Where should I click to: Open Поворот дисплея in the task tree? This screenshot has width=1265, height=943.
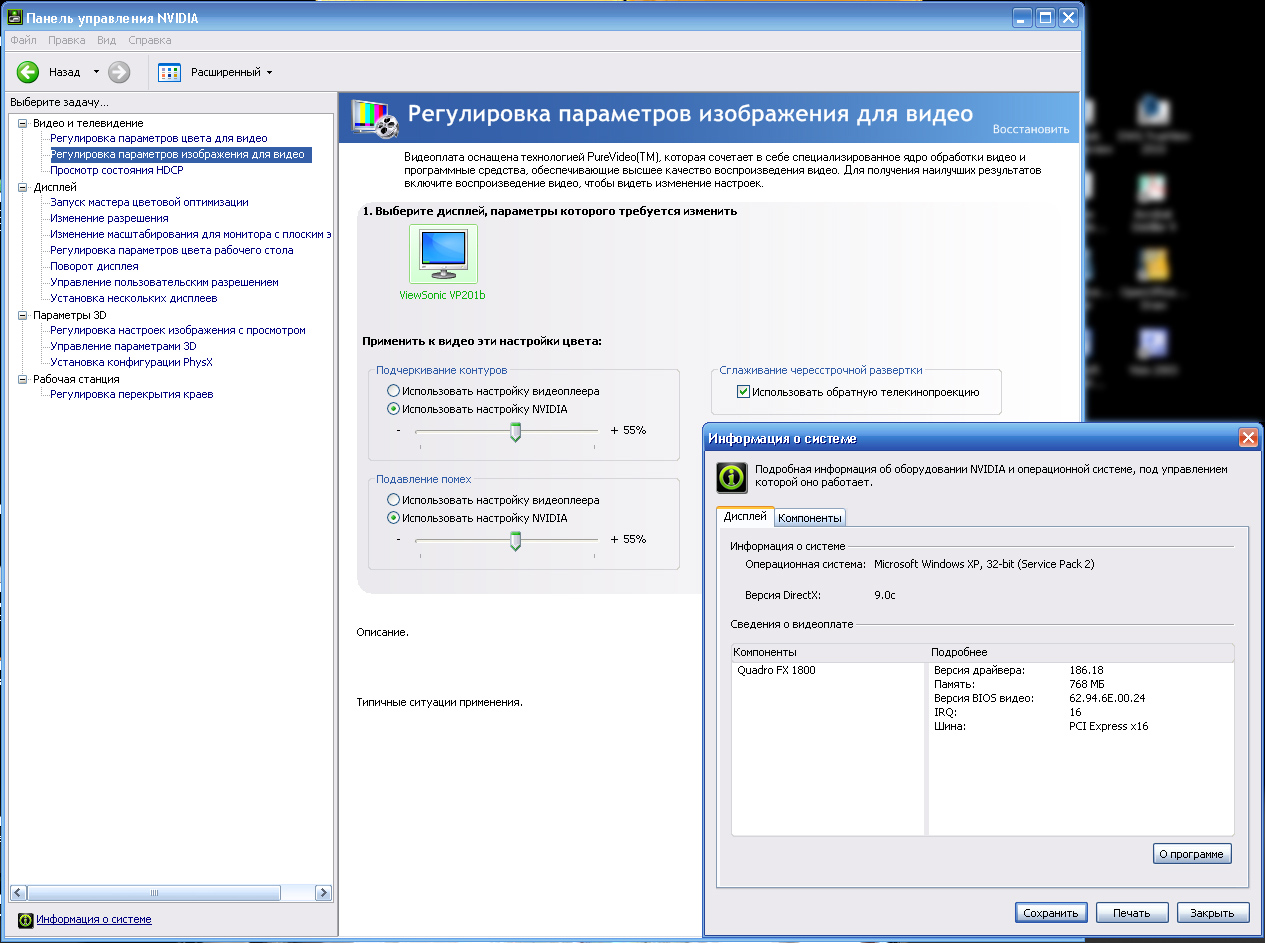coord(94,266)
